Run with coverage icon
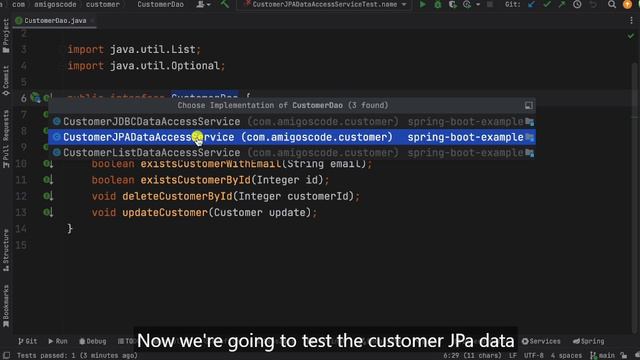640x360 pixels. (452, 4)
